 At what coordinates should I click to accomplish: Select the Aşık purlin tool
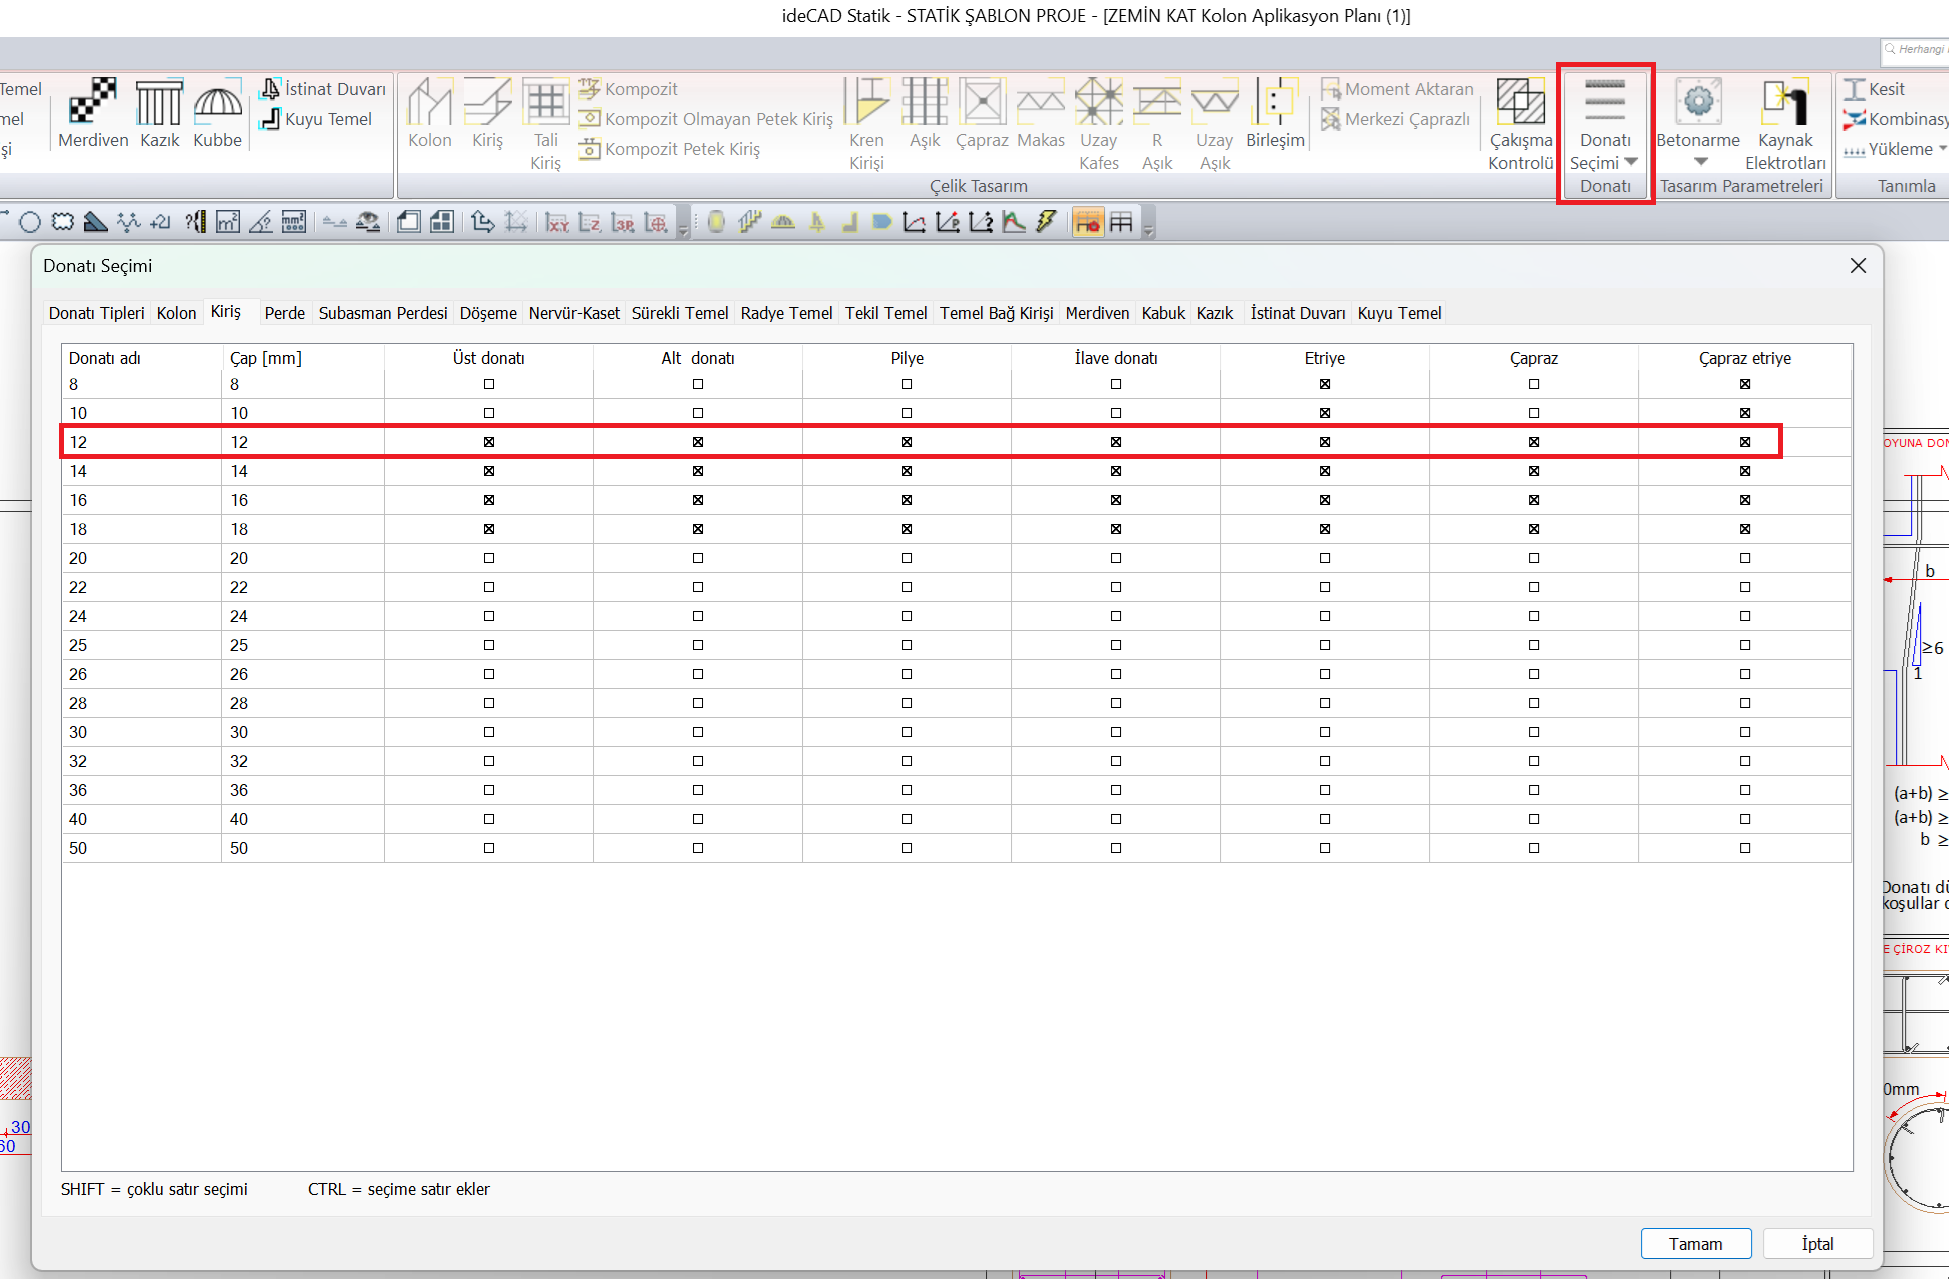(925, 114)
